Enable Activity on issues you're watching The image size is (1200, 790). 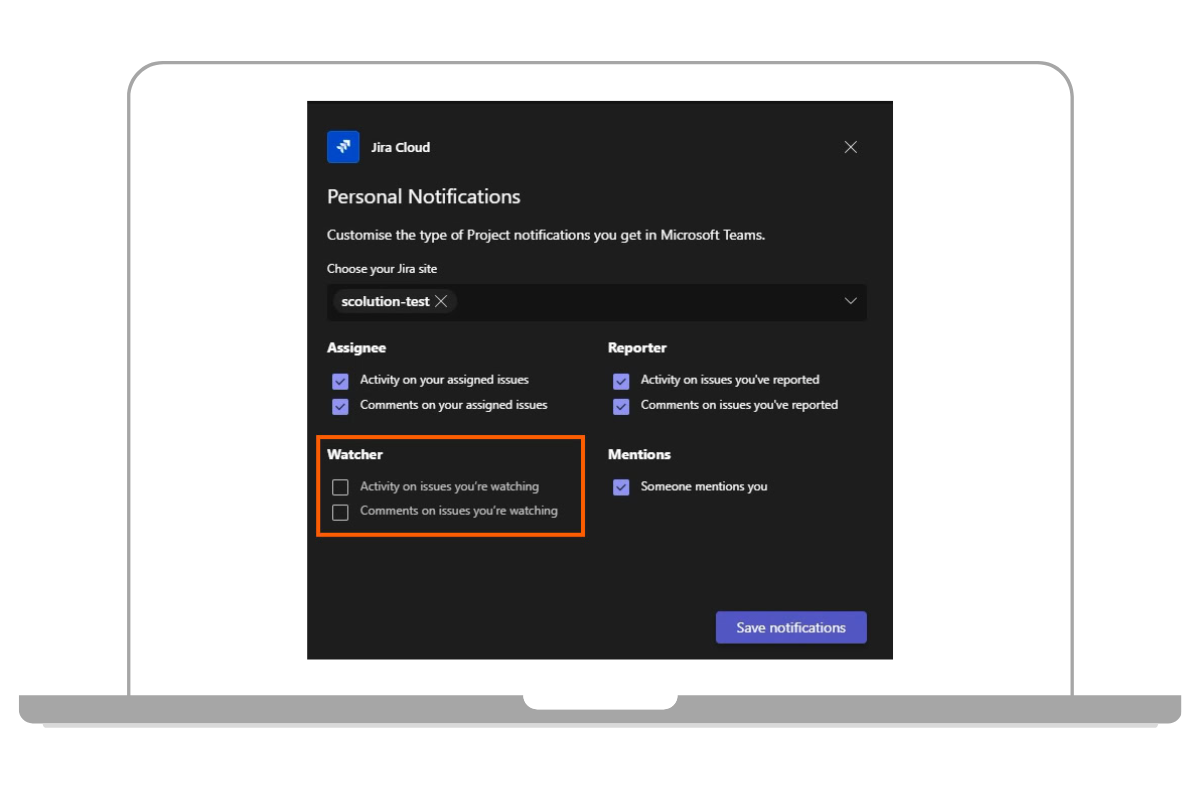[340, 487]
